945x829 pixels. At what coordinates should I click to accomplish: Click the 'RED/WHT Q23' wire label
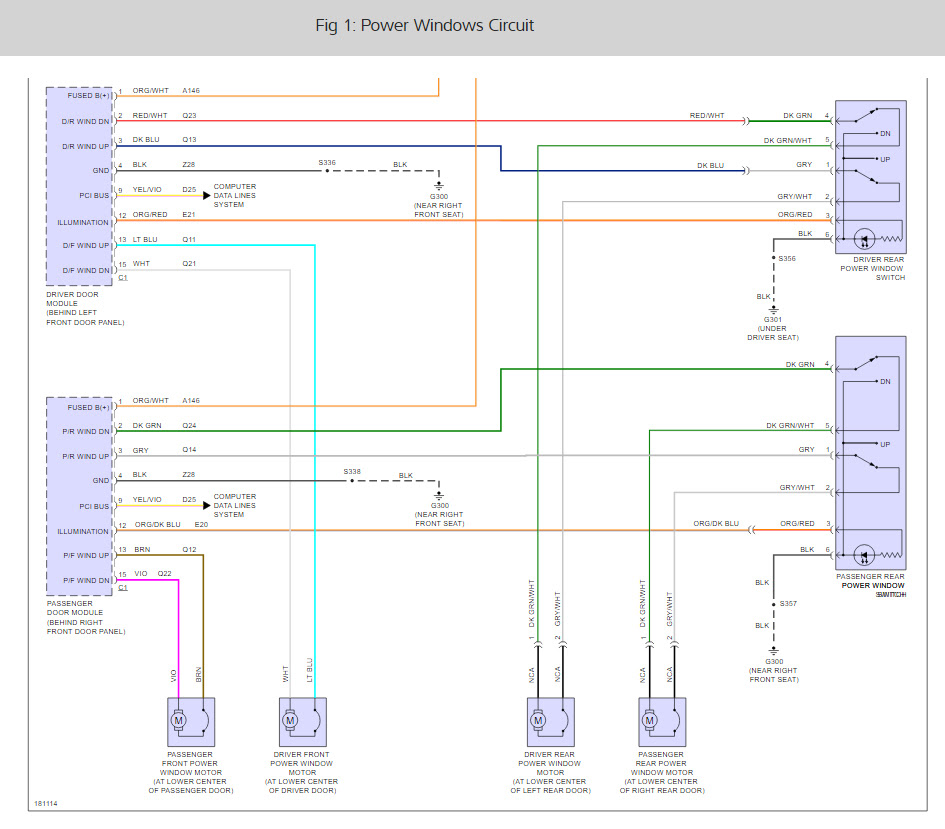165,115
